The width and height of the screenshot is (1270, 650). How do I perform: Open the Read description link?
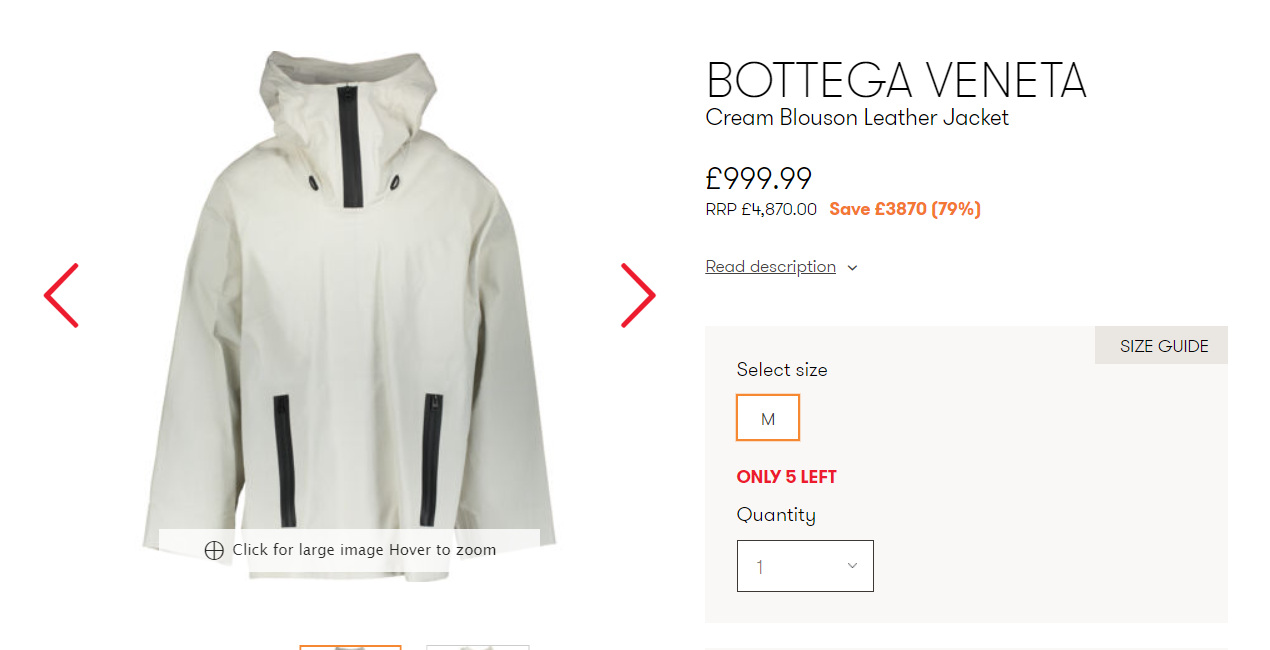[x=770, y=267]
